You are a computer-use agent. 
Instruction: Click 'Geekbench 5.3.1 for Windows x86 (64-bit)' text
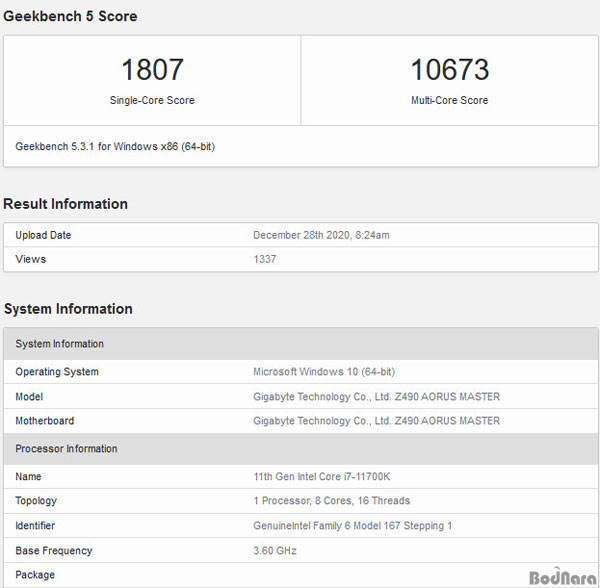pos(115,147)
